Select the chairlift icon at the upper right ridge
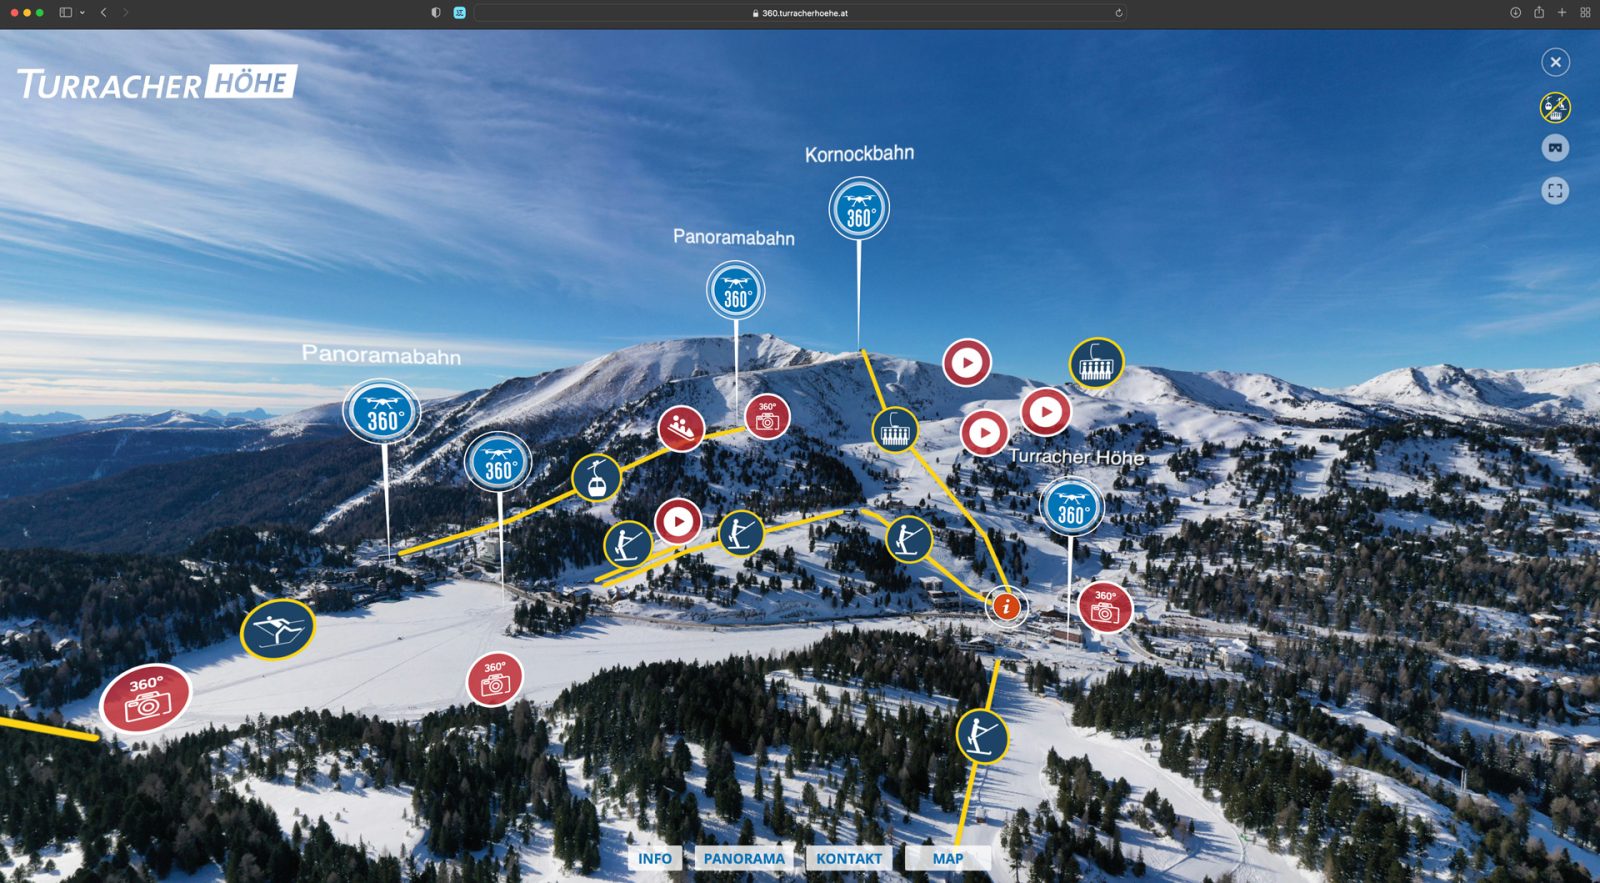Image resolution: width=1600 pixels, height=883 pixels. click(1097, 364)
